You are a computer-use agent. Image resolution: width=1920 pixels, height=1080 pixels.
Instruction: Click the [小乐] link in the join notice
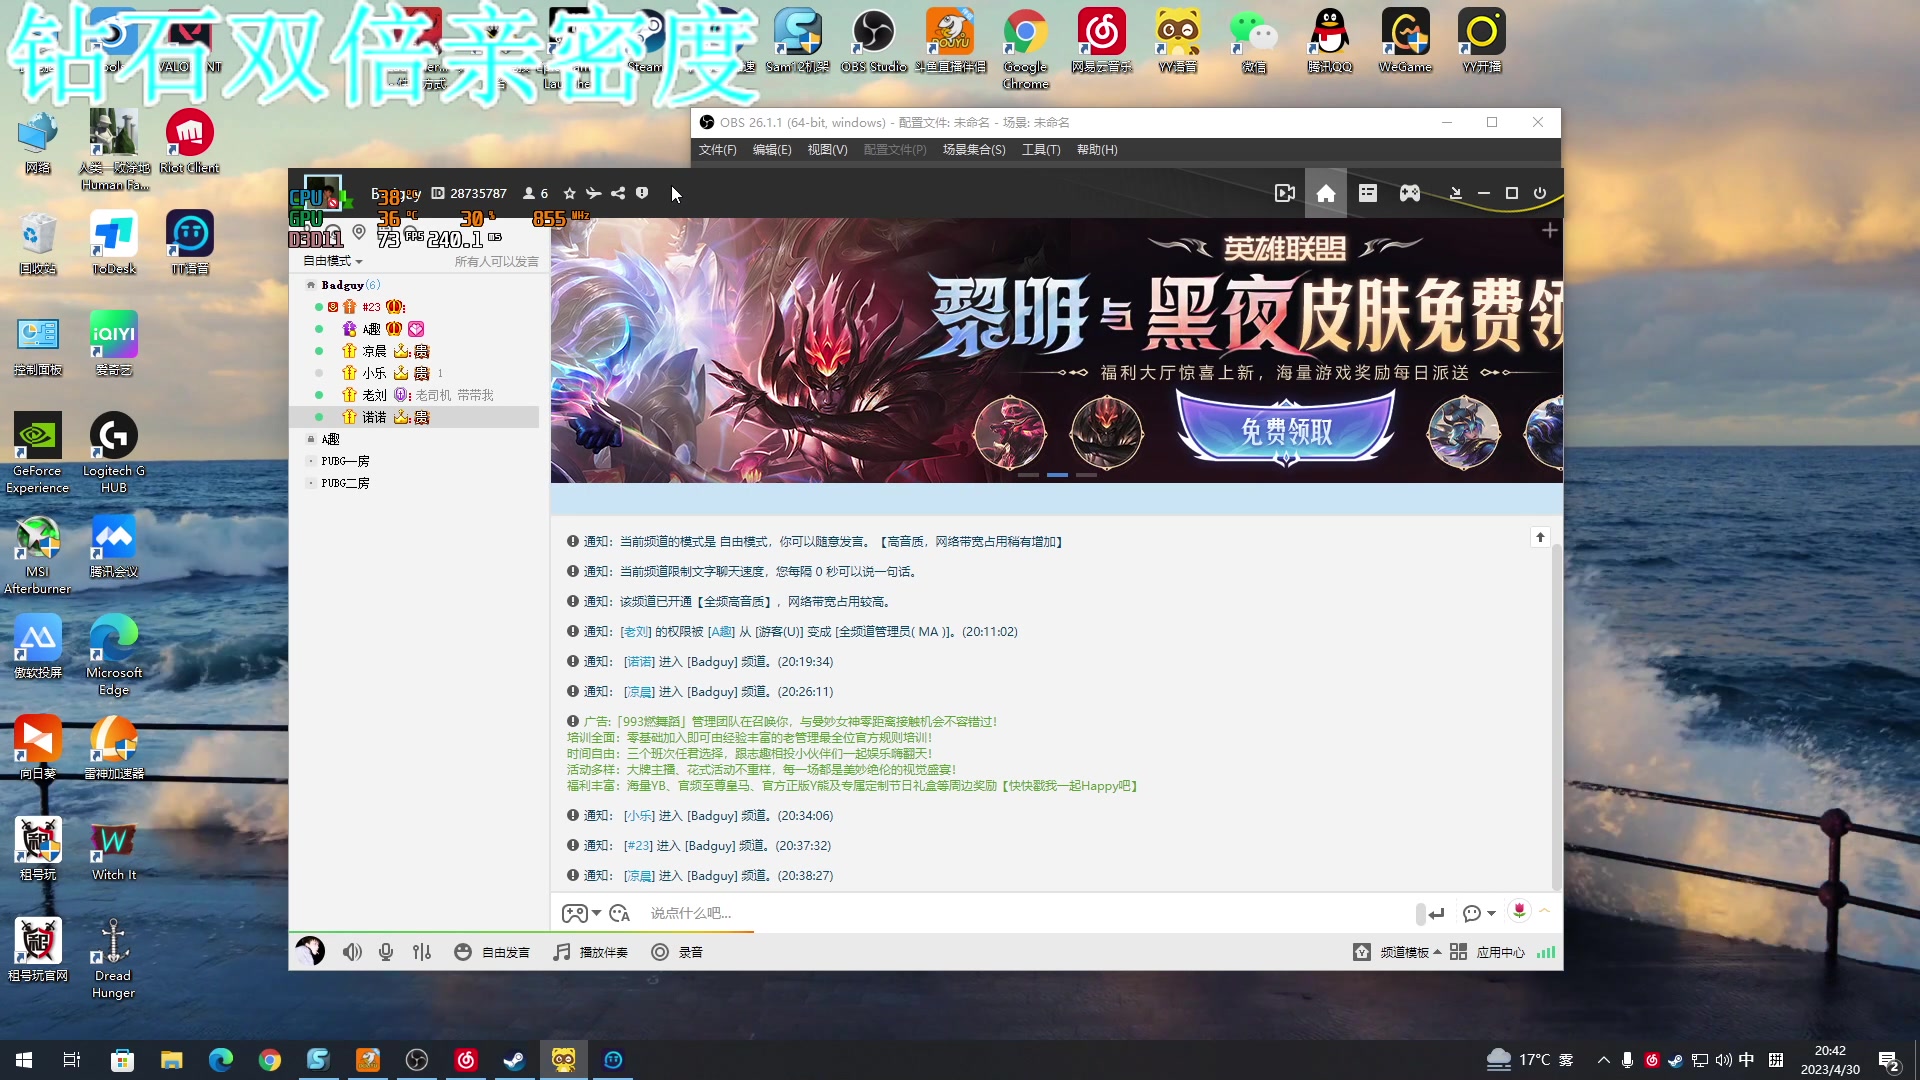(639, 816)
